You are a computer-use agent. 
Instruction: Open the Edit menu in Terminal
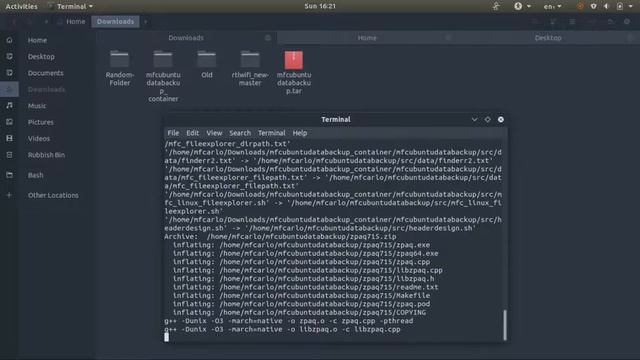click(192, 133)
